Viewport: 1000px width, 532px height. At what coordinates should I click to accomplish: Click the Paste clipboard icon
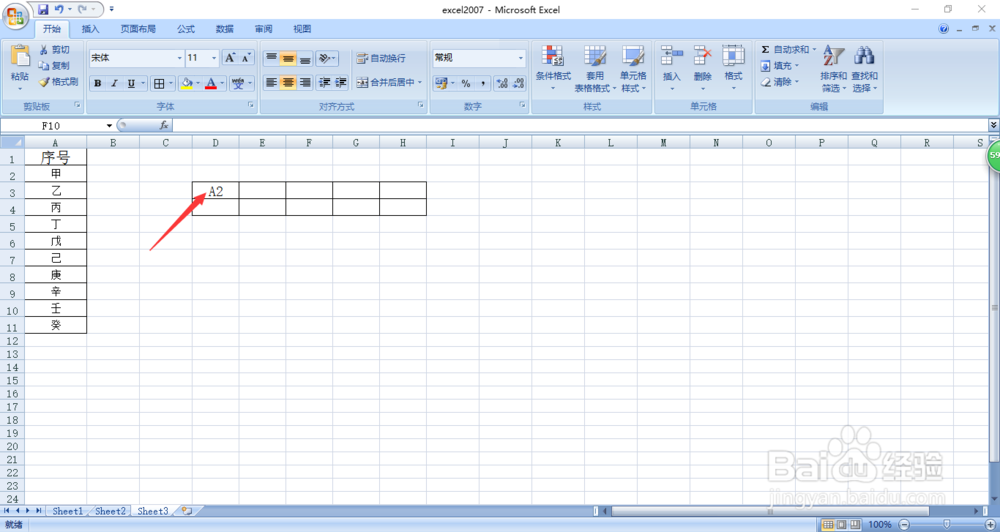click(x=20, y=57)
